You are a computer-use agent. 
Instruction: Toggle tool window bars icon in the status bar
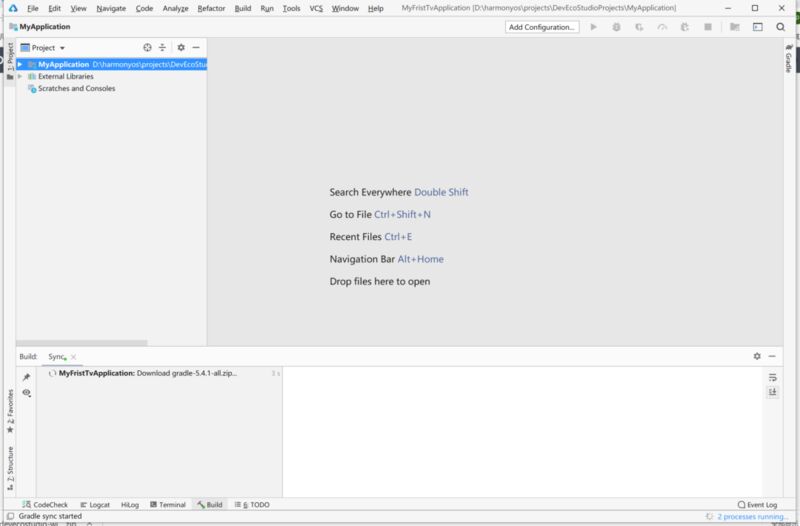10,516
